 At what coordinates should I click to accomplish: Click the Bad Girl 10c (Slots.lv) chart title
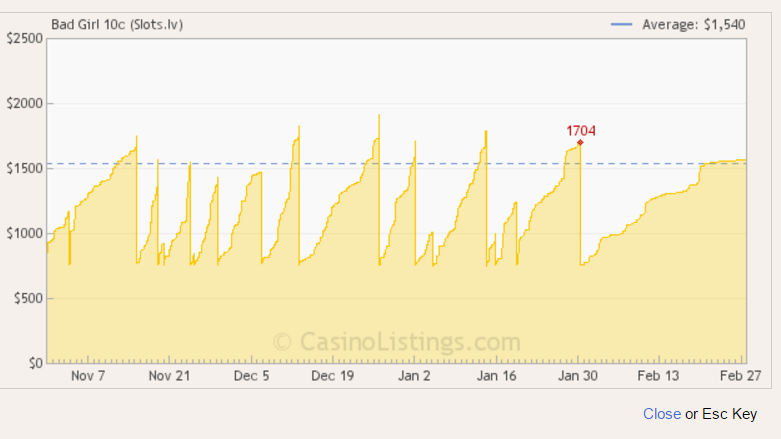pyautogui.click(x=117, y=24)
